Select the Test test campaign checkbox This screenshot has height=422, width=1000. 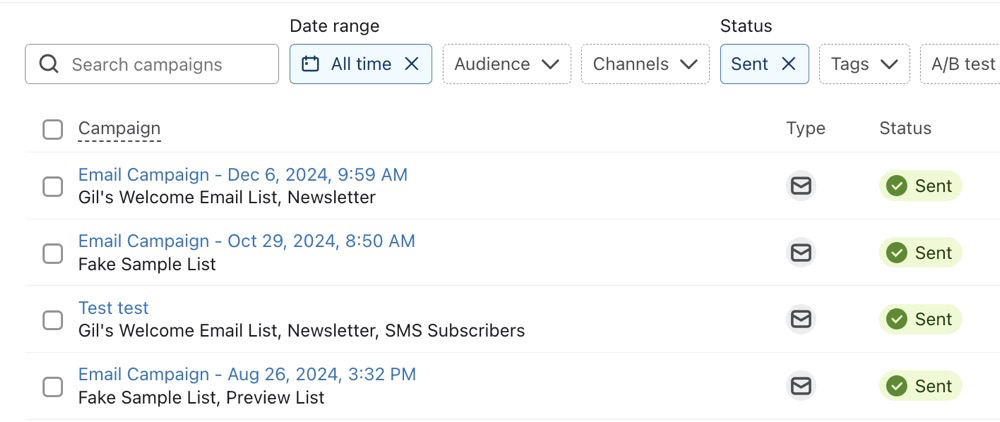click(x=53, y=320)
